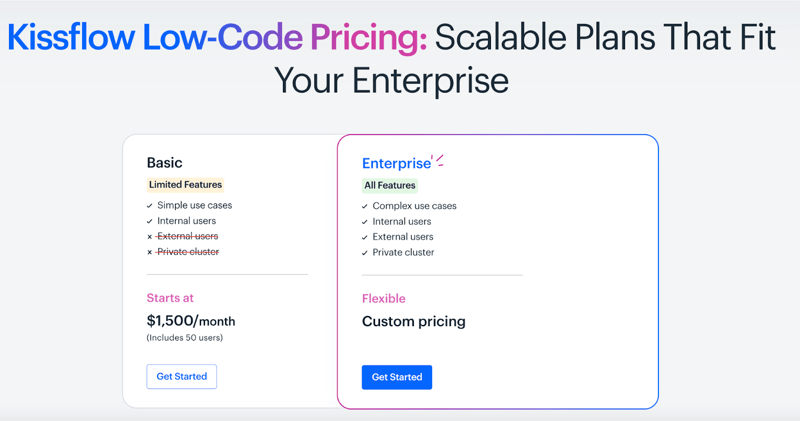Click the All Features green badge
Viewport: 800px width, 421px height.
pyautogui.click(x=390, y=185)
